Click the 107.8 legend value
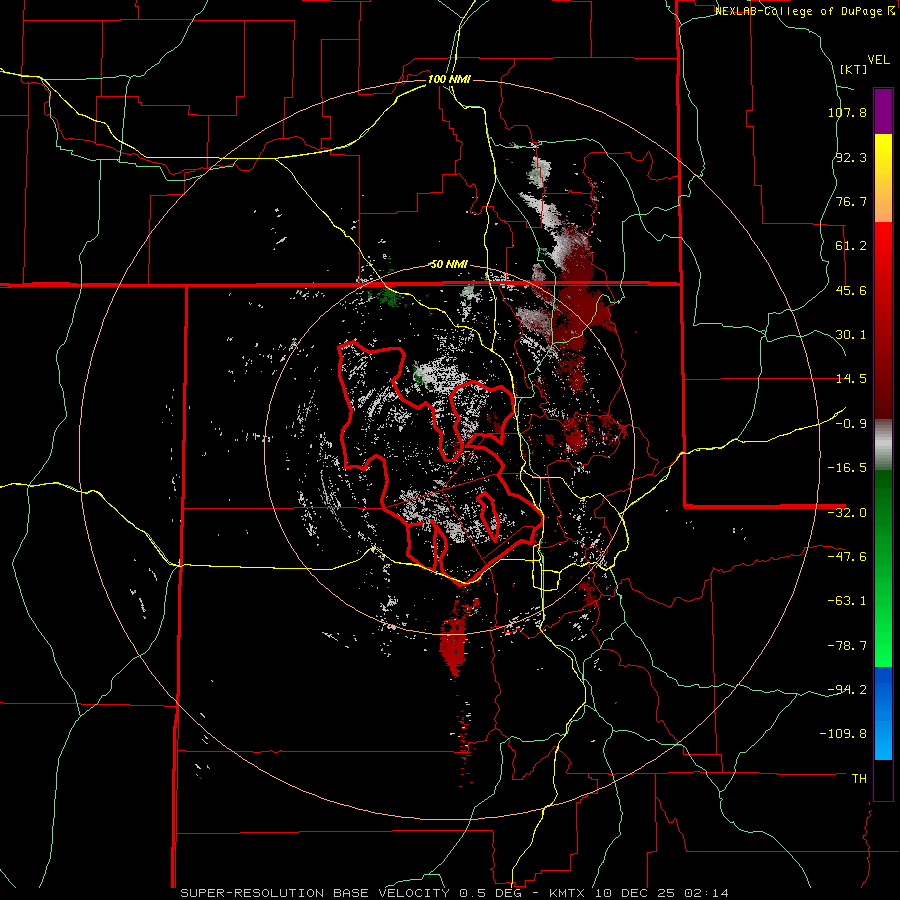Image resolution: width=900 pixels, height=900 pixels. [x=847, y=112]
